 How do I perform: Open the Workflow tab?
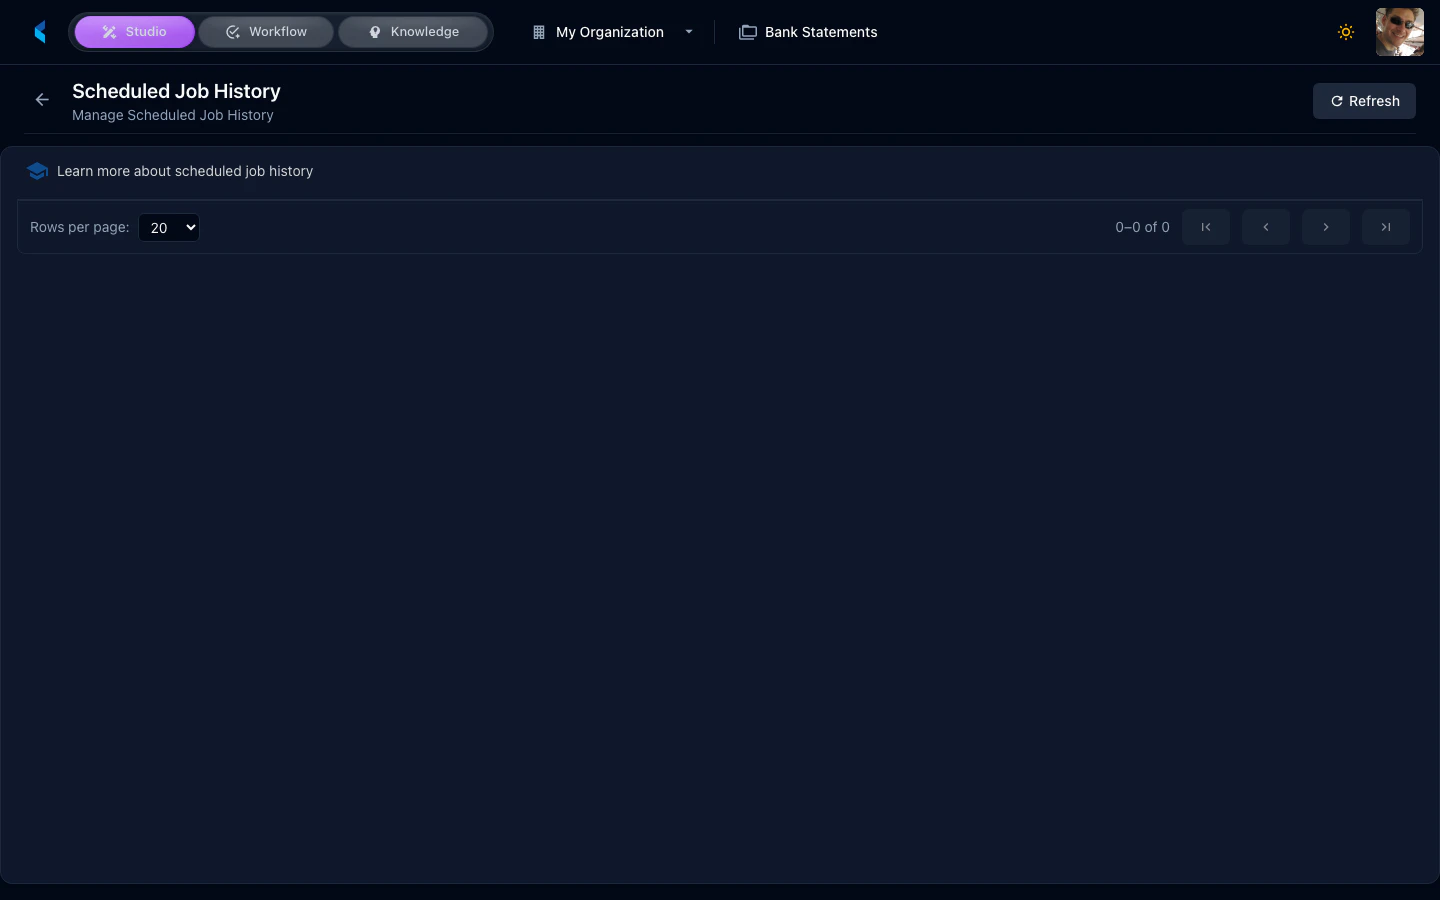point(266,32)
